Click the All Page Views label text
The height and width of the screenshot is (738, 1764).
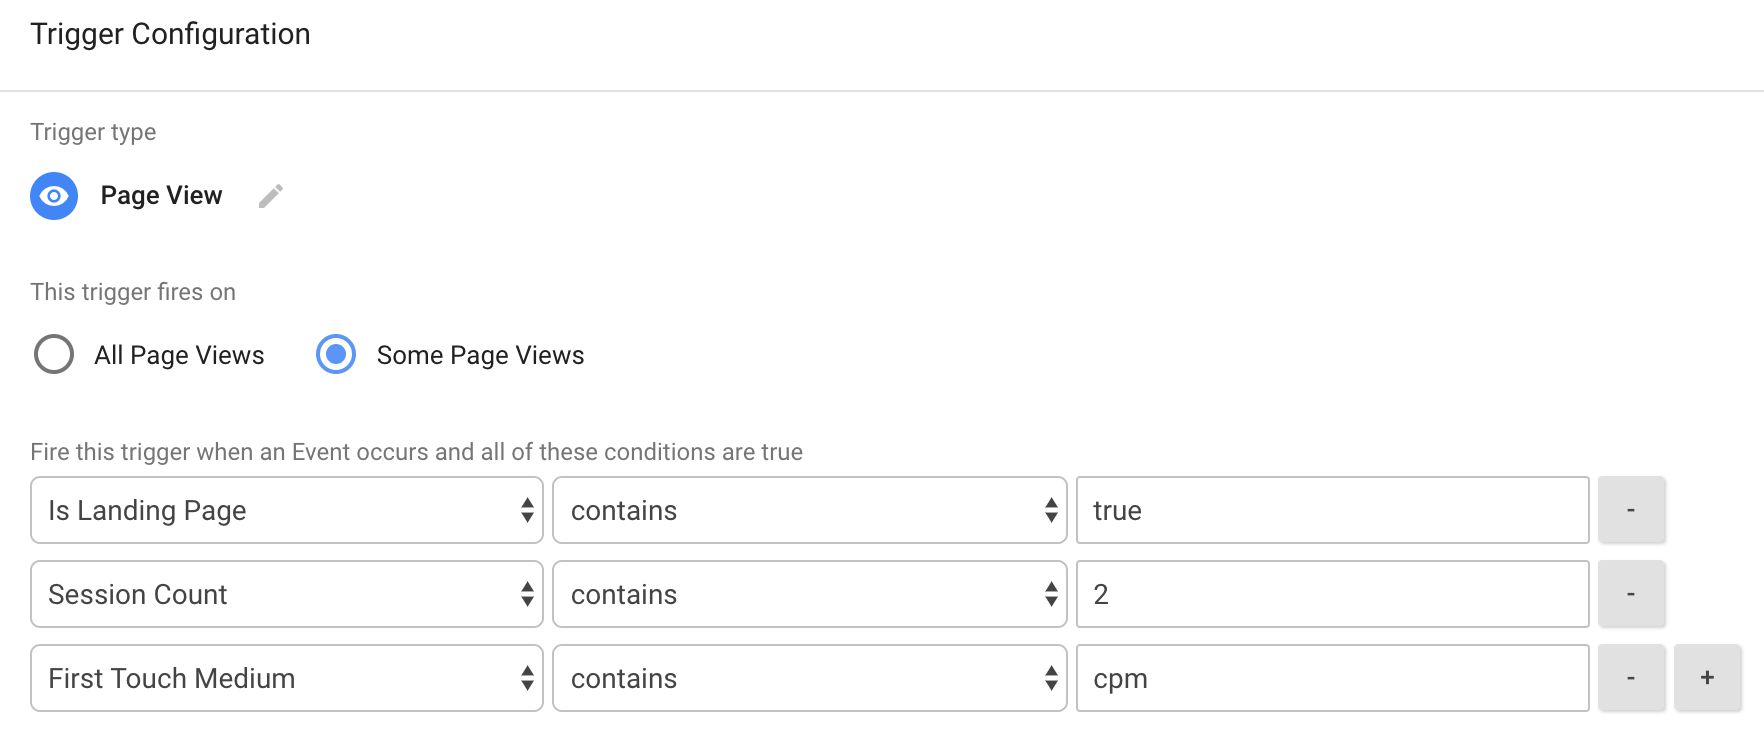click(x=179, y=356)
